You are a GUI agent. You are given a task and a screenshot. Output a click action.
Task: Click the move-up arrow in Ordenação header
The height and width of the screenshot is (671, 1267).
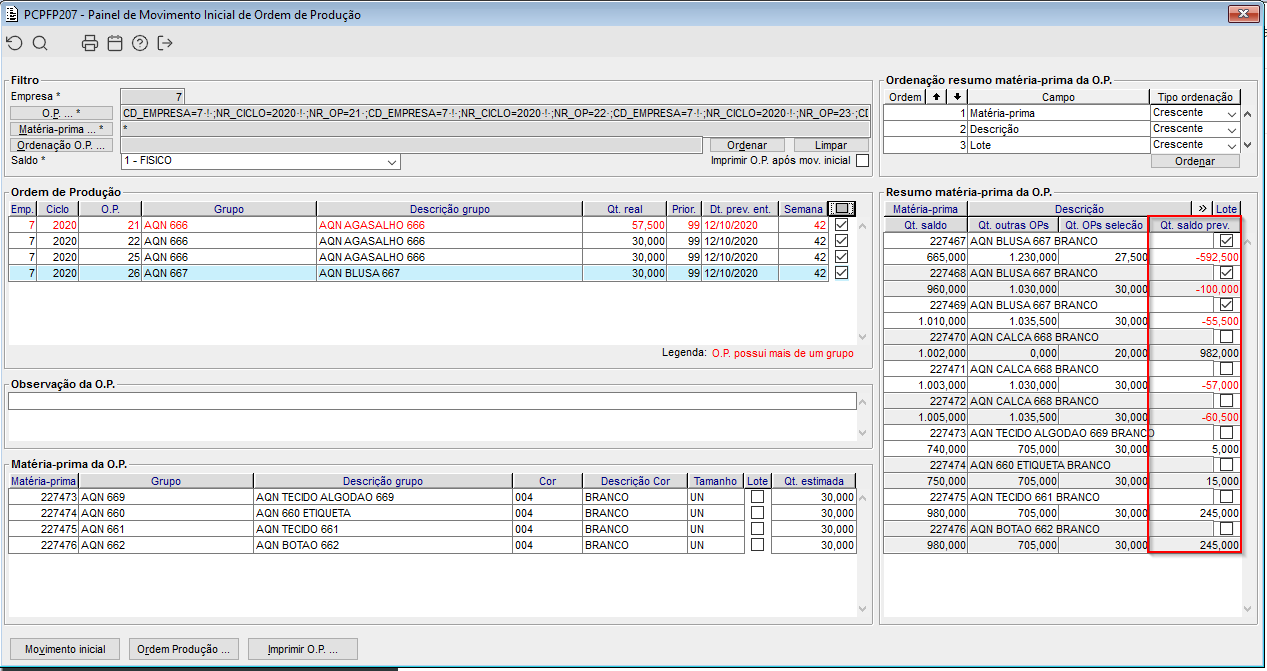[936, 97]
